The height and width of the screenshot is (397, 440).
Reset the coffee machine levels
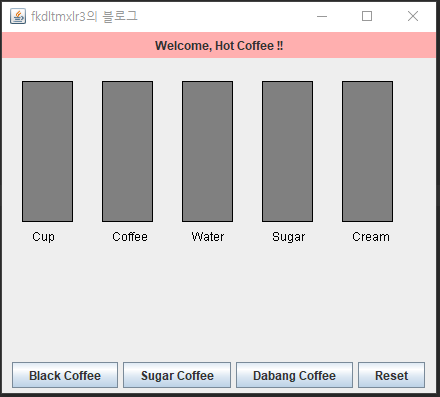click(x=391, y=375)
